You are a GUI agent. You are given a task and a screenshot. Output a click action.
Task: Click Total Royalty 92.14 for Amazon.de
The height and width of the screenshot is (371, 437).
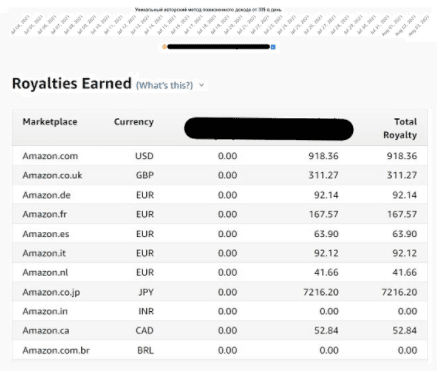pos(405,195)
